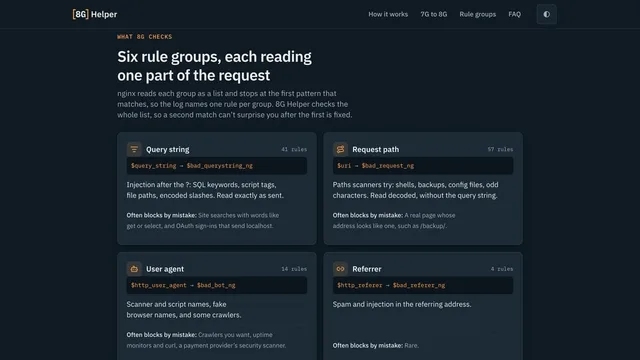Screen dimensions: 640x360
Task: Click the 'WHAT 8G CHECKS' section label
Action: [x=144, y=37]
